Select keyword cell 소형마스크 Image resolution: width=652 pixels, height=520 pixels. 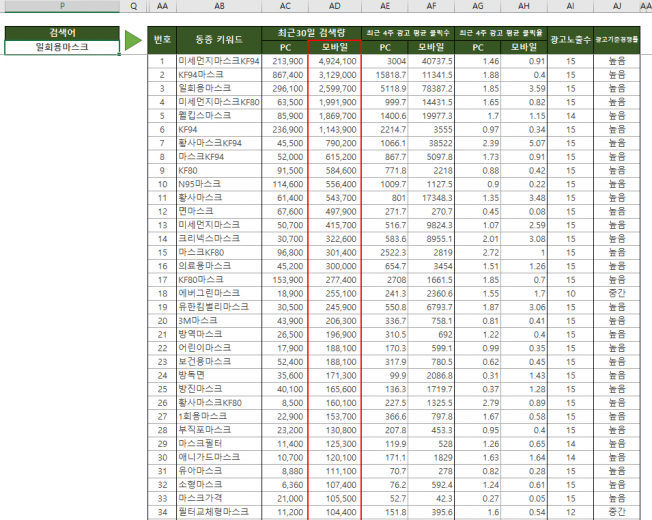[x=219, y=485]
